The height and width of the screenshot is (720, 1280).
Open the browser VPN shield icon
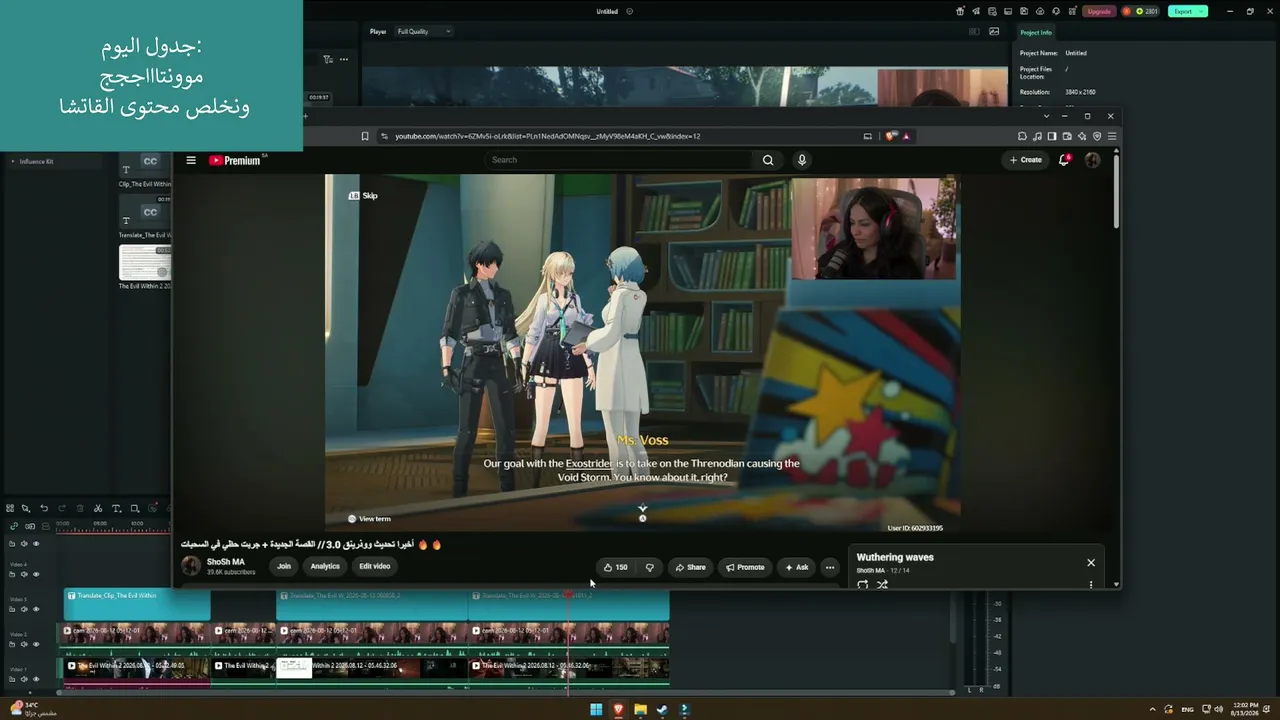(x=1097, y=136)
